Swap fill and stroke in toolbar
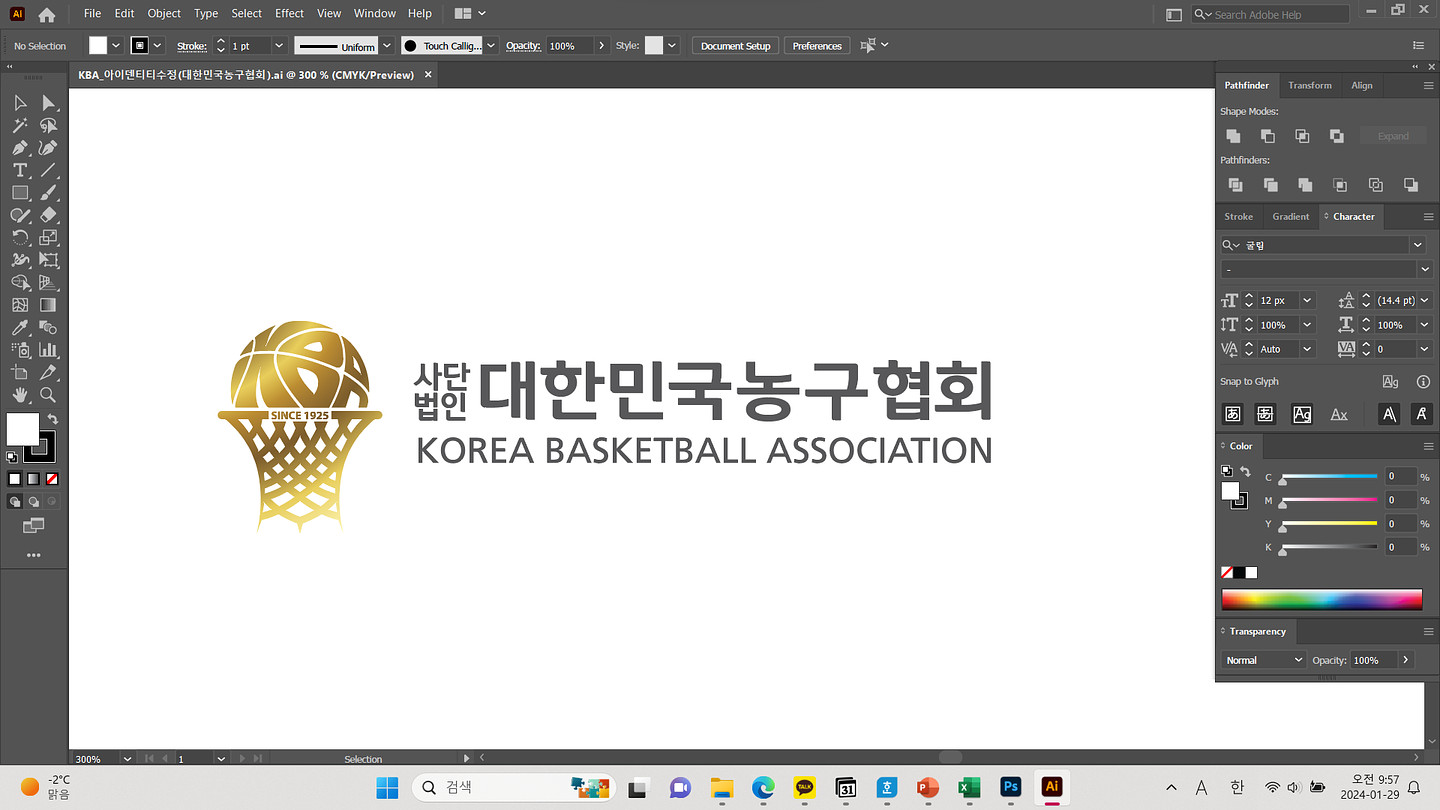 coord(53,419)
